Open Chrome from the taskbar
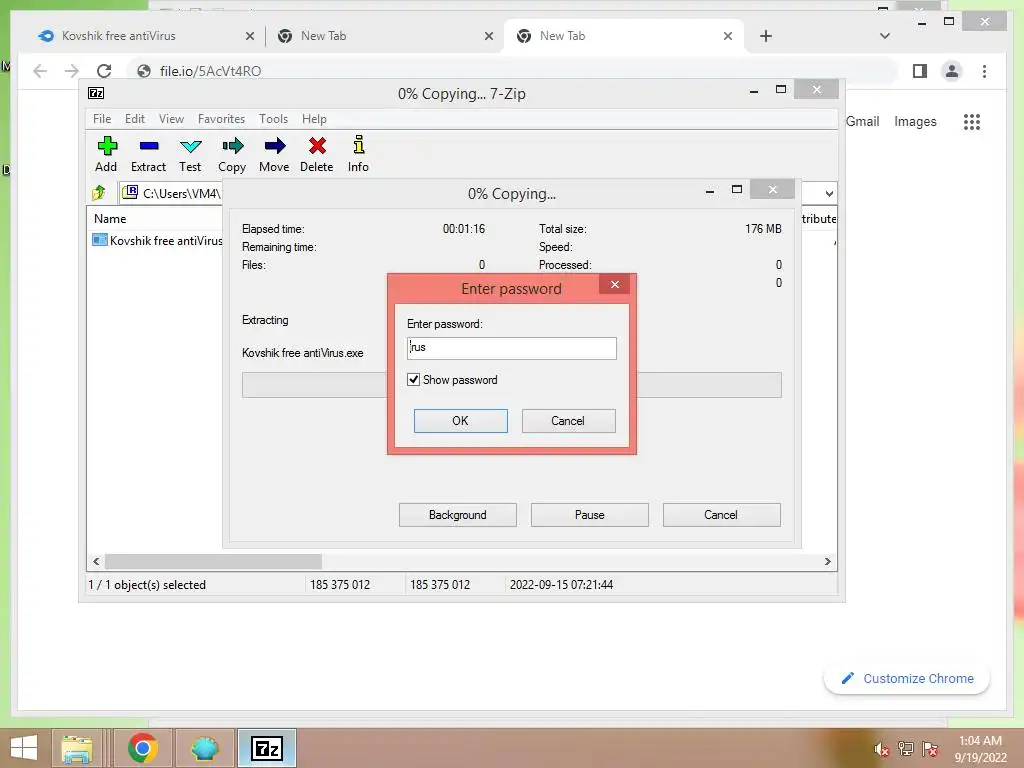Screen dimensions: 1024x768 [x=142, y=748]
